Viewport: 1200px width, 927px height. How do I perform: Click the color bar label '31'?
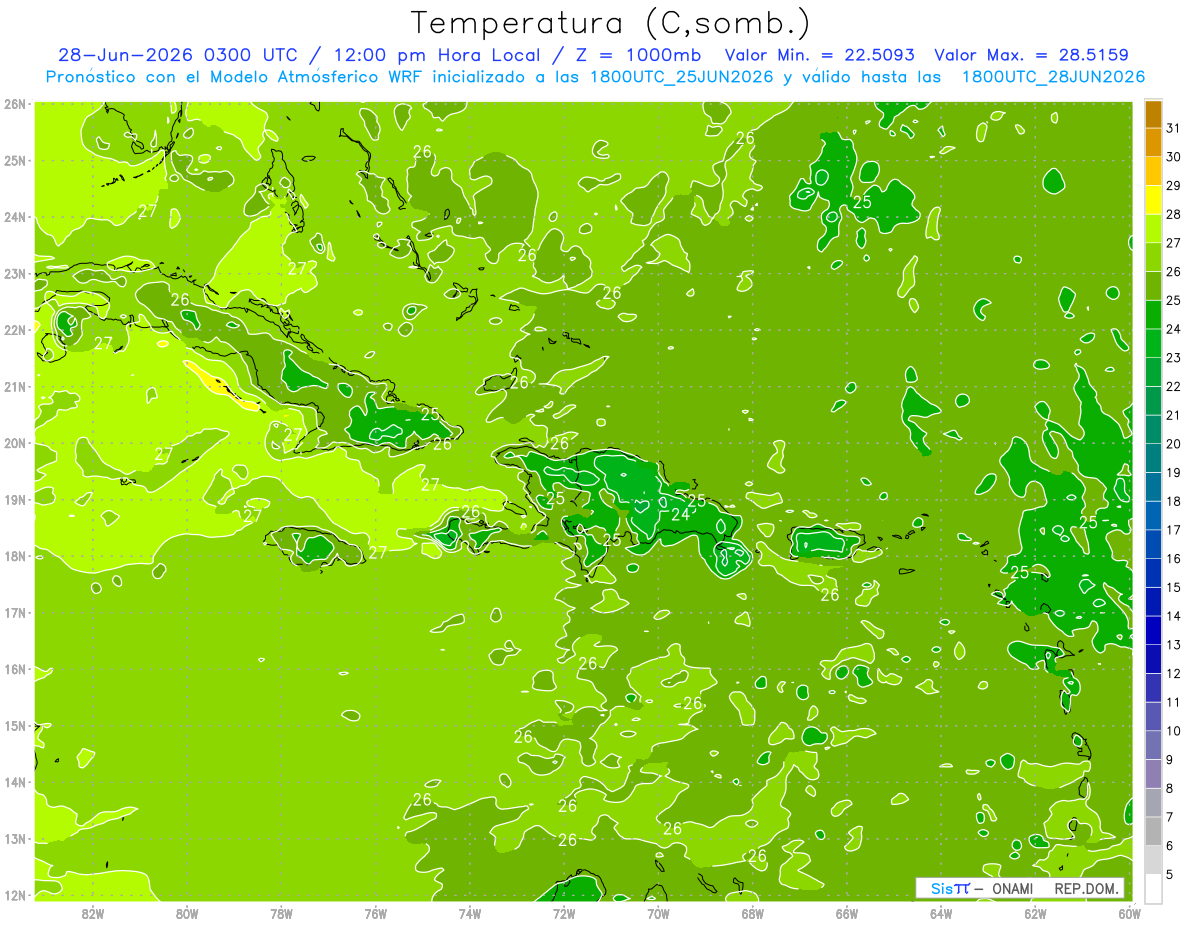click(x=1173, y=129)
